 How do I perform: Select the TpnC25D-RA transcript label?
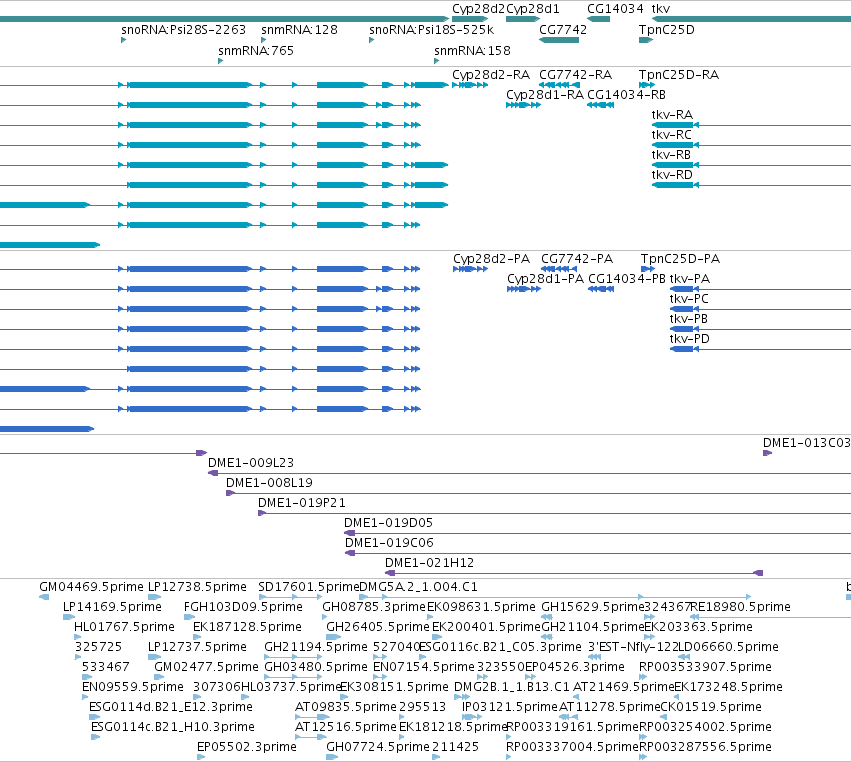pyautogui.click(x=679, y=75)
